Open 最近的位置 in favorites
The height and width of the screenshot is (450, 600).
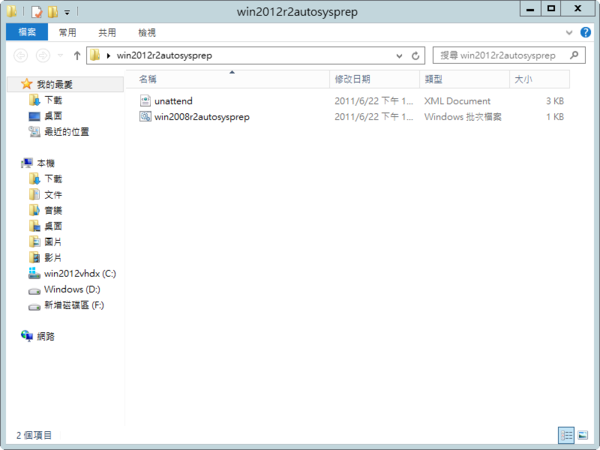[67, 132]
